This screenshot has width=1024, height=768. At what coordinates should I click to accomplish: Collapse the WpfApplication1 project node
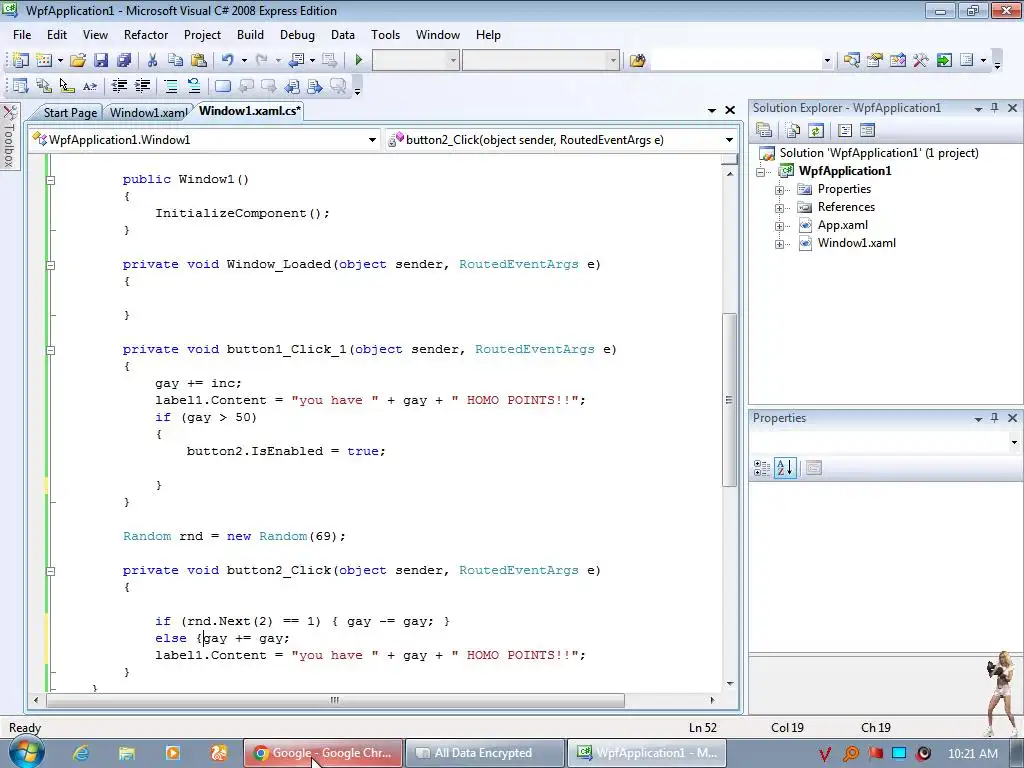(761, 172)
